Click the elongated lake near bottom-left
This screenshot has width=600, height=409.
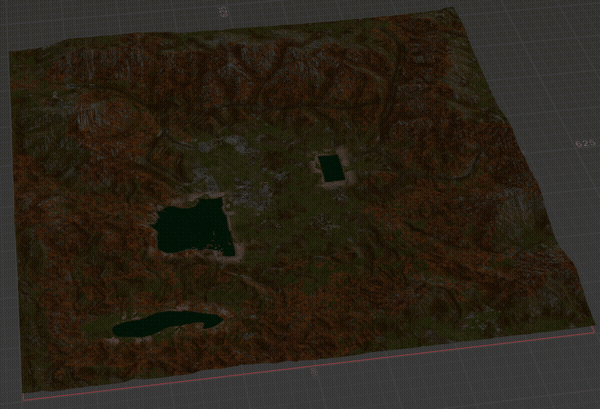tap(160, 324)
